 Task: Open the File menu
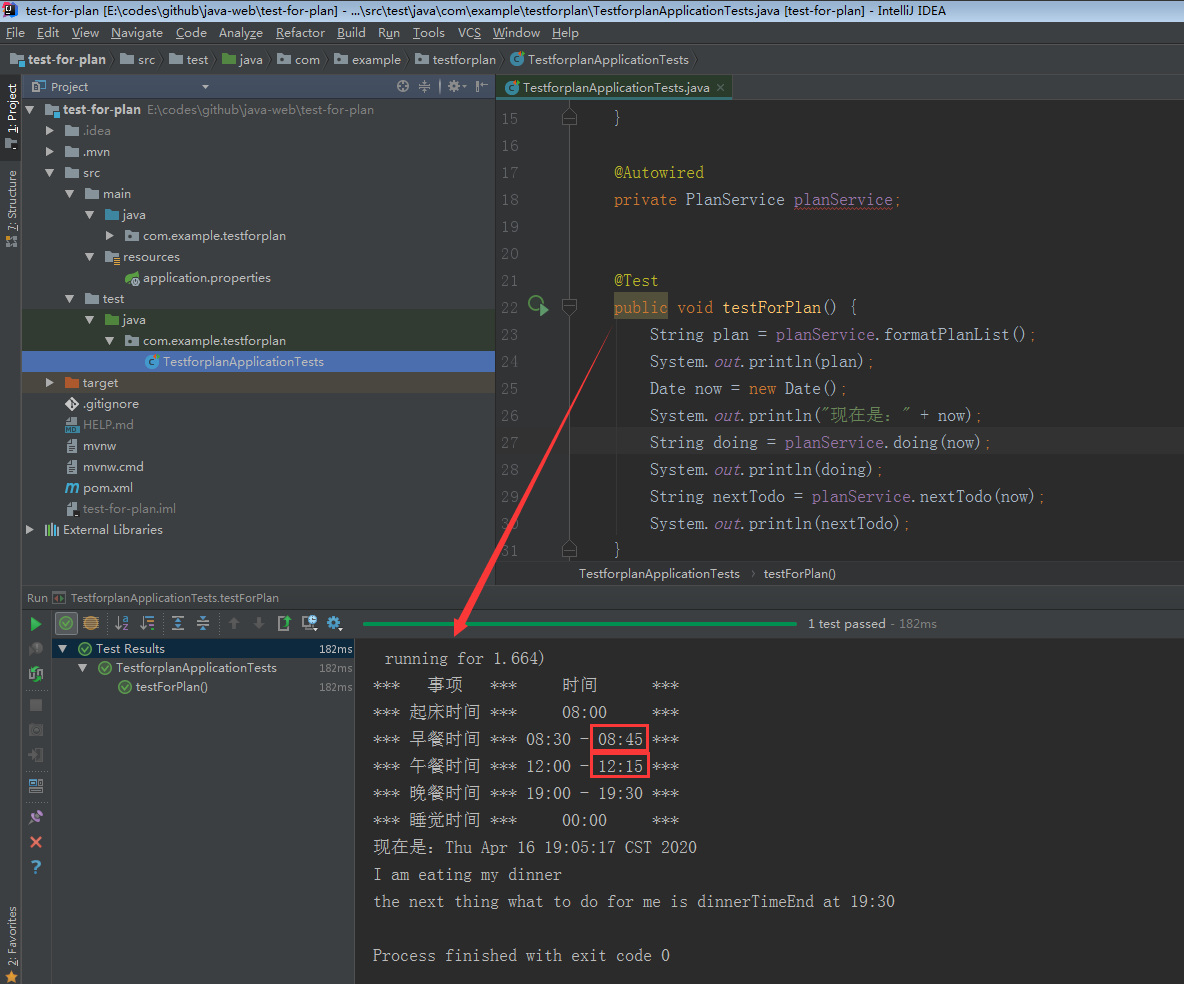coord(15,32)
